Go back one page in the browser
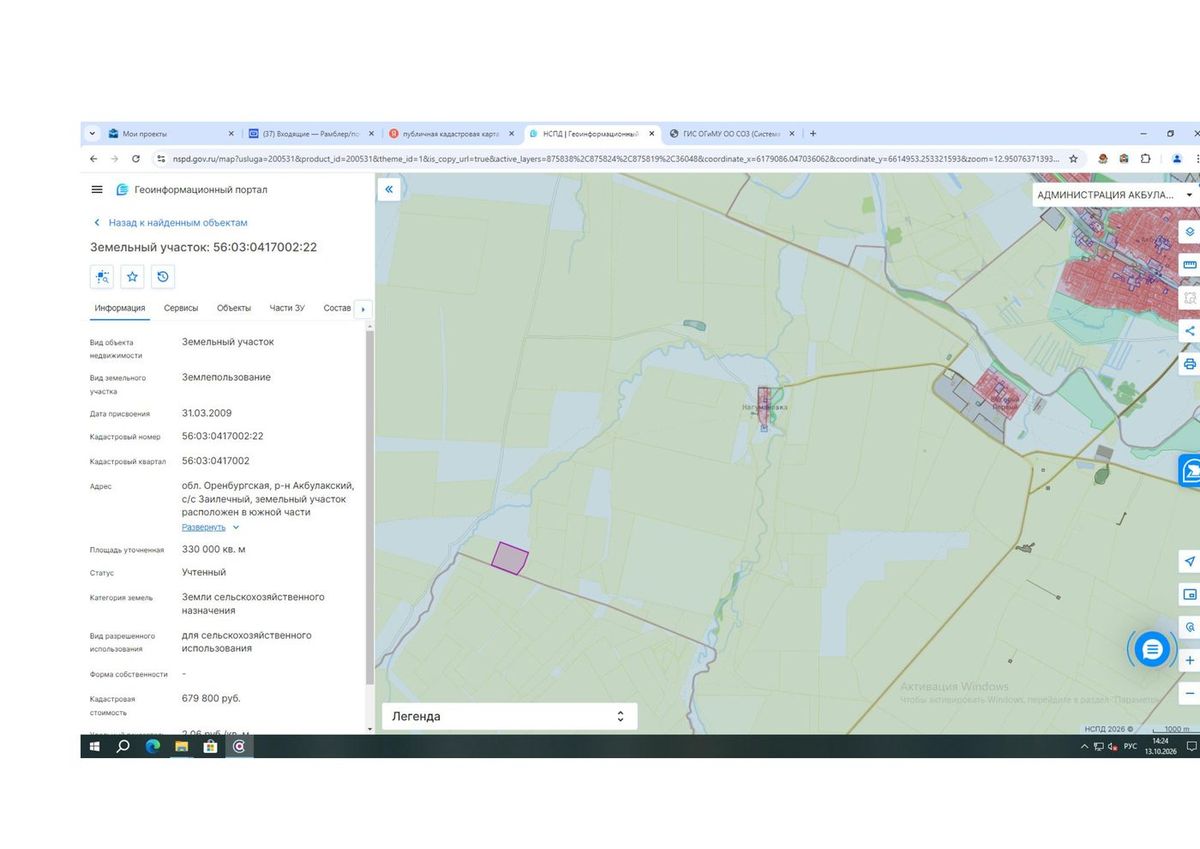The width and height of the screenshot is (1200, 849). pyautogui.click(x=94, y=159)
